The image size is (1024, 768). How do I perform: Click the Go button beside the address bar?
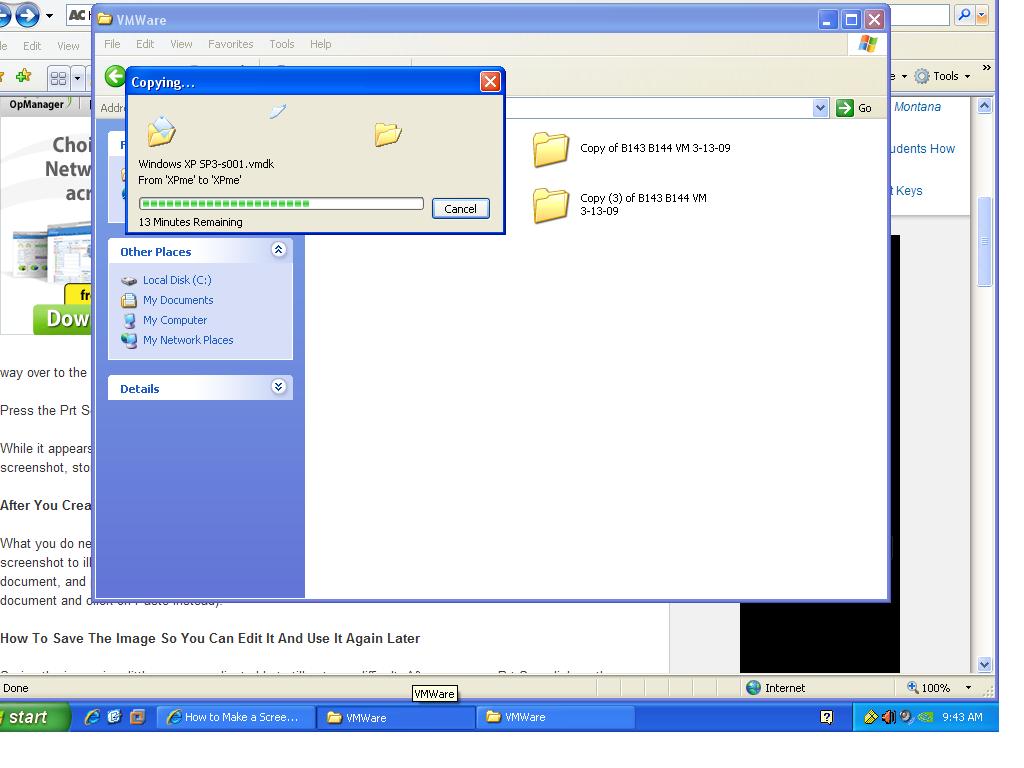[x=854, y=108]
